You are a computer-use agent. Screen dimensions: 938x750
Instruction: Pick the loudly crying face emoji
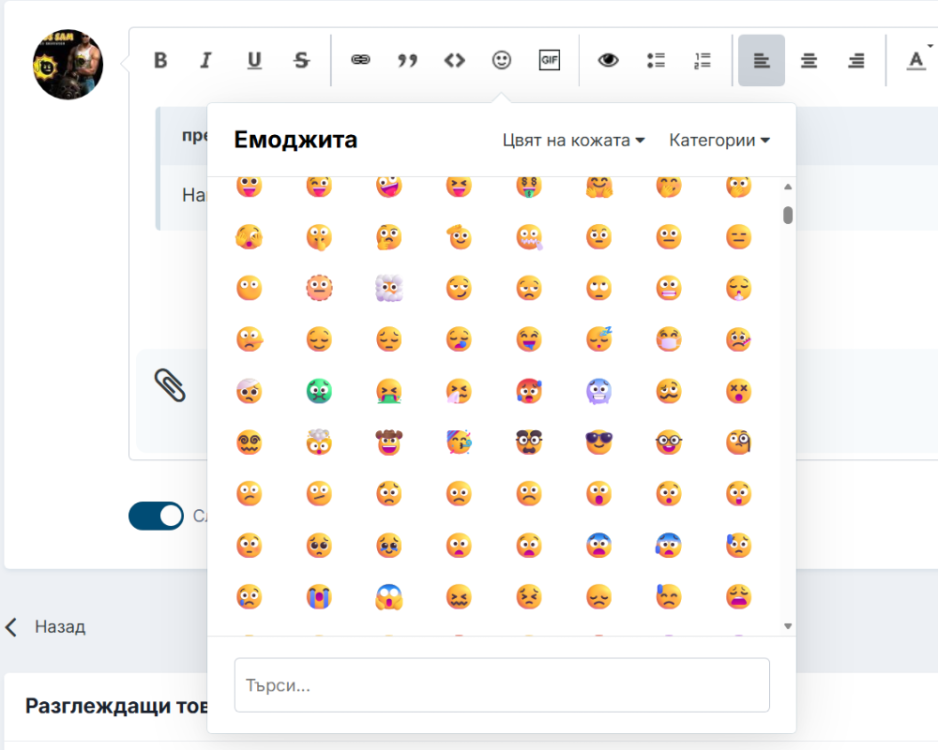point(319,597)
